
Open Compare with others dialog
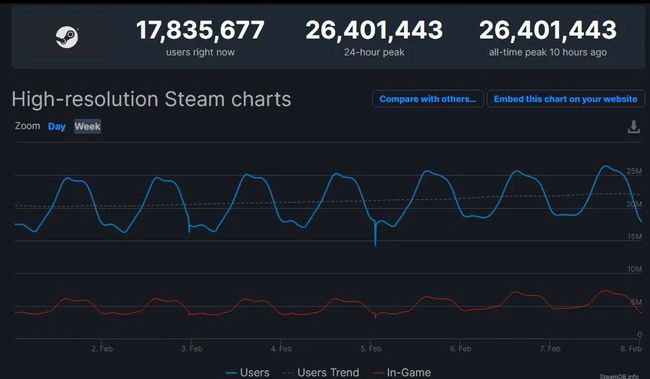coord(428,99)
